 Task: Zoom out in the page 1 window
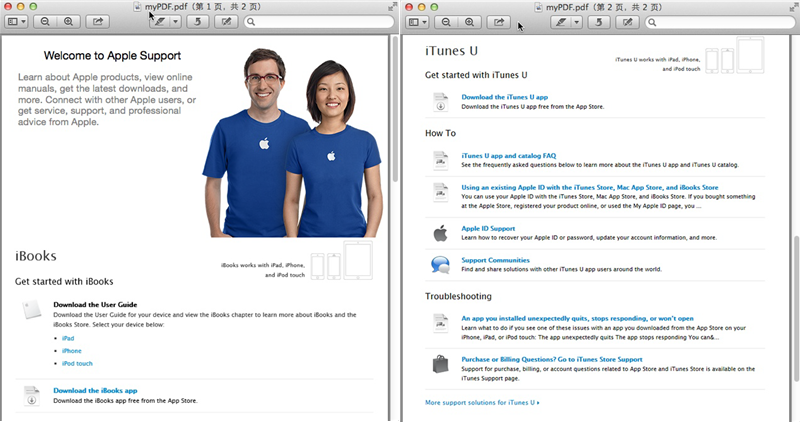point(47,21)
